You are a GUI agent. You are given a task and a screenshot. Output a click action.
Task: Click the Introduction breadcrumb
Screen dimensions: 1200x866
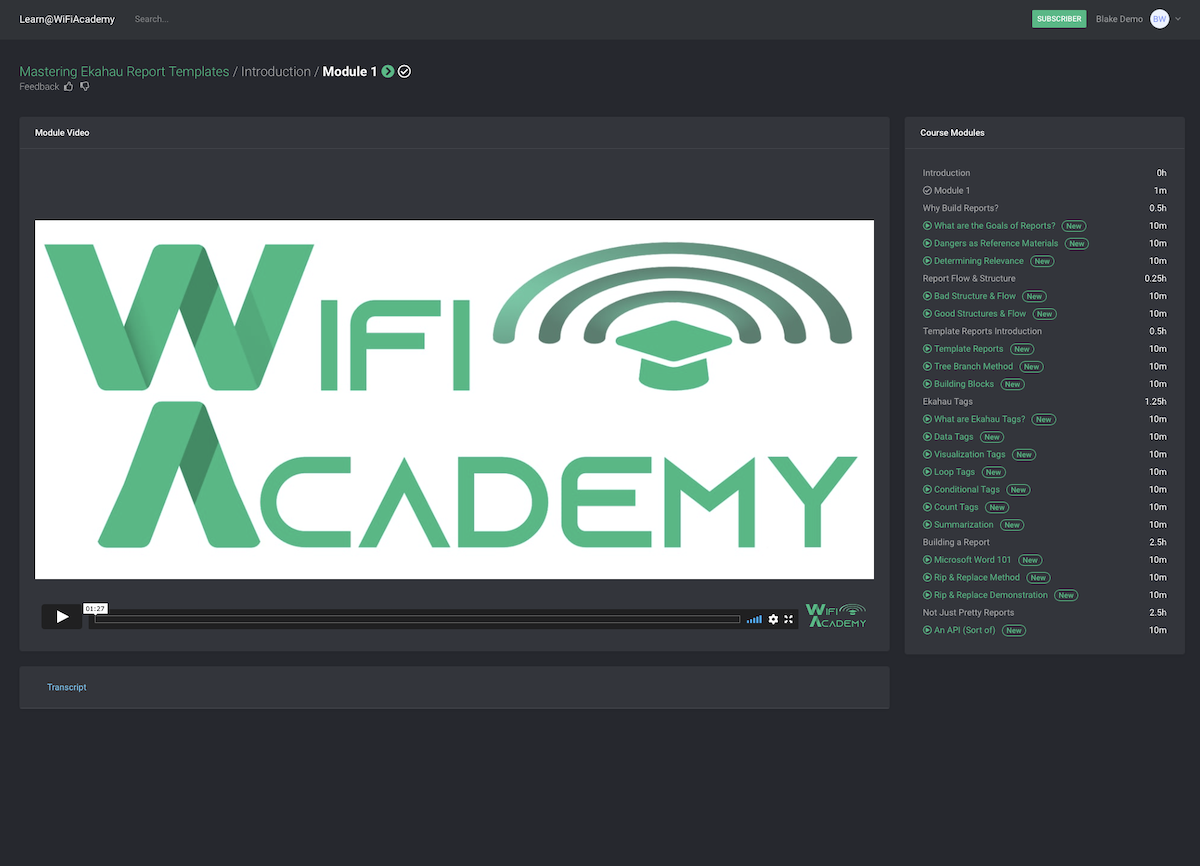276,72
